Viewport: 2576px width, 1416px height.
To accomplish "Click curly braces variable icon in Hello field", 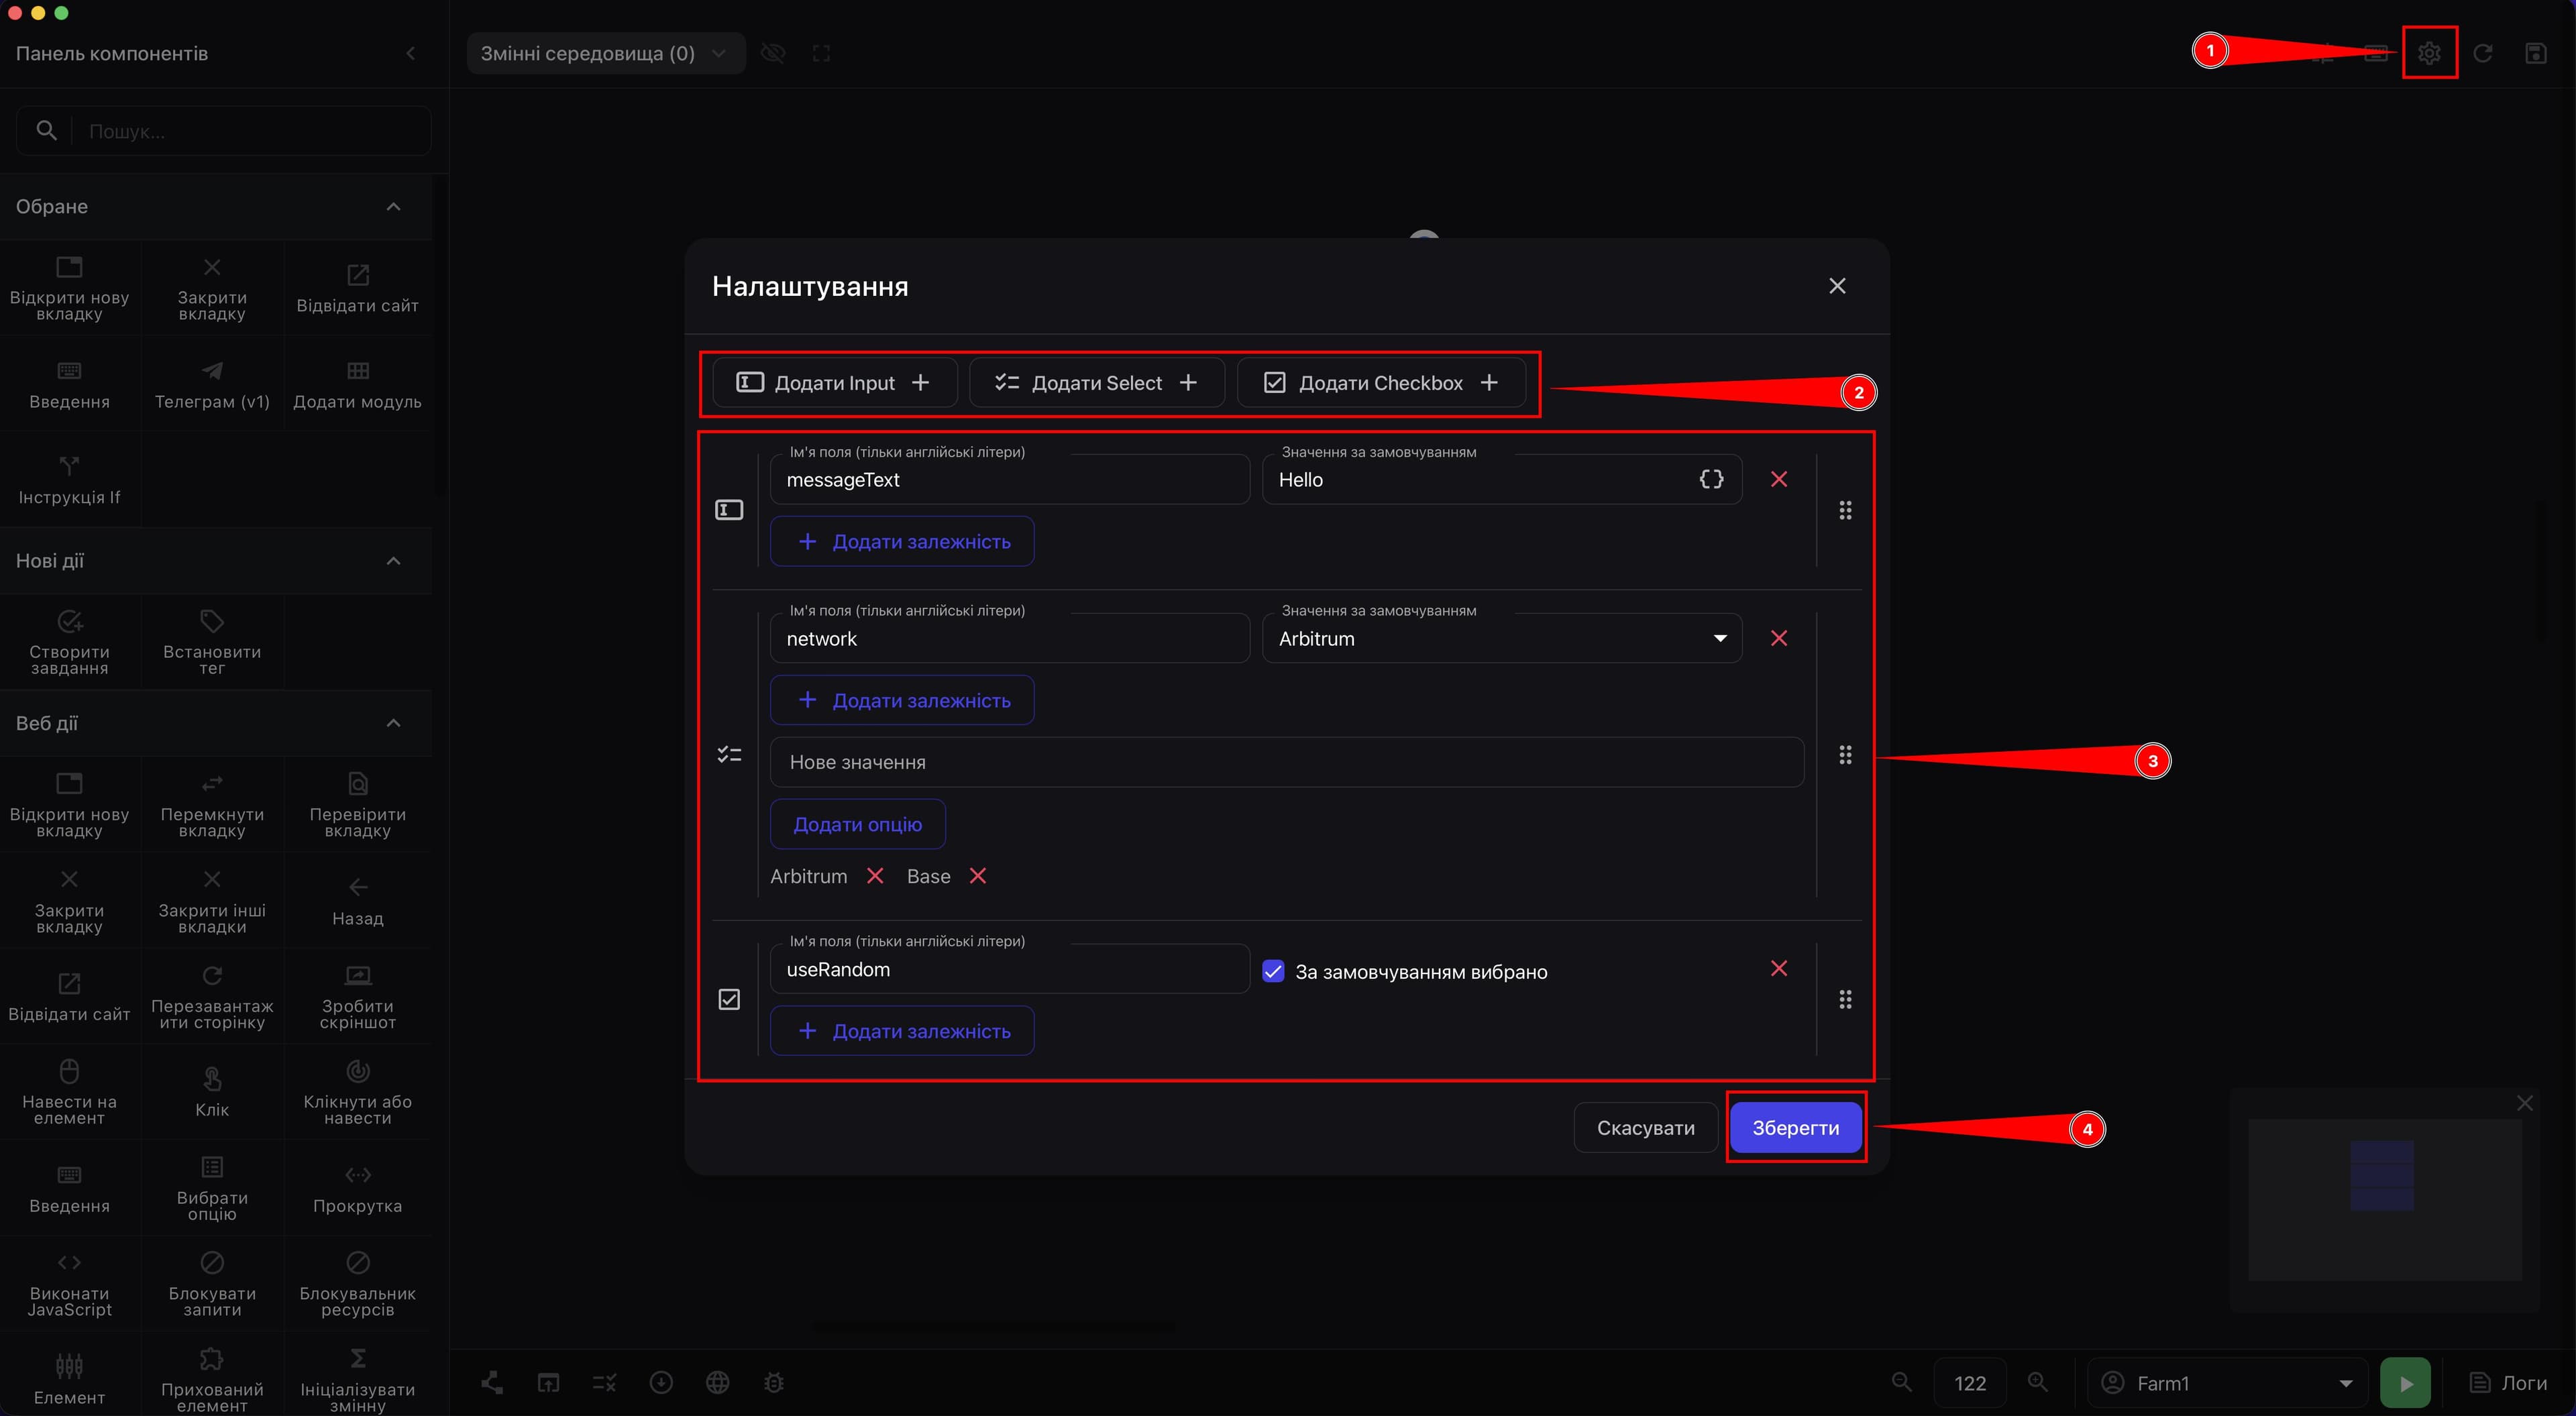I will 1711,479.
